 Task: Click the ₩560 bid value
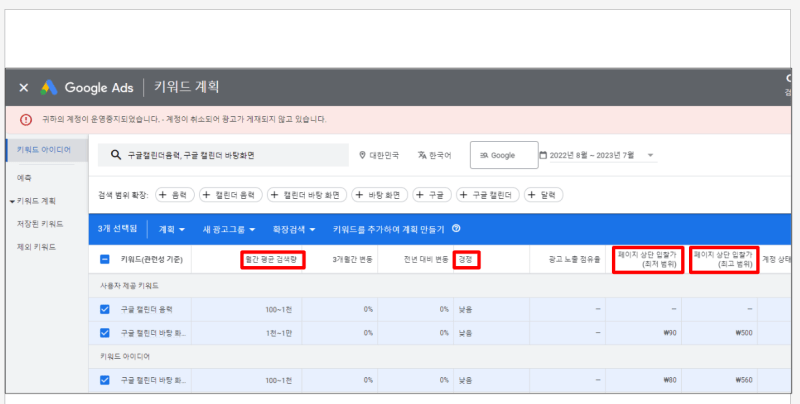744,380
